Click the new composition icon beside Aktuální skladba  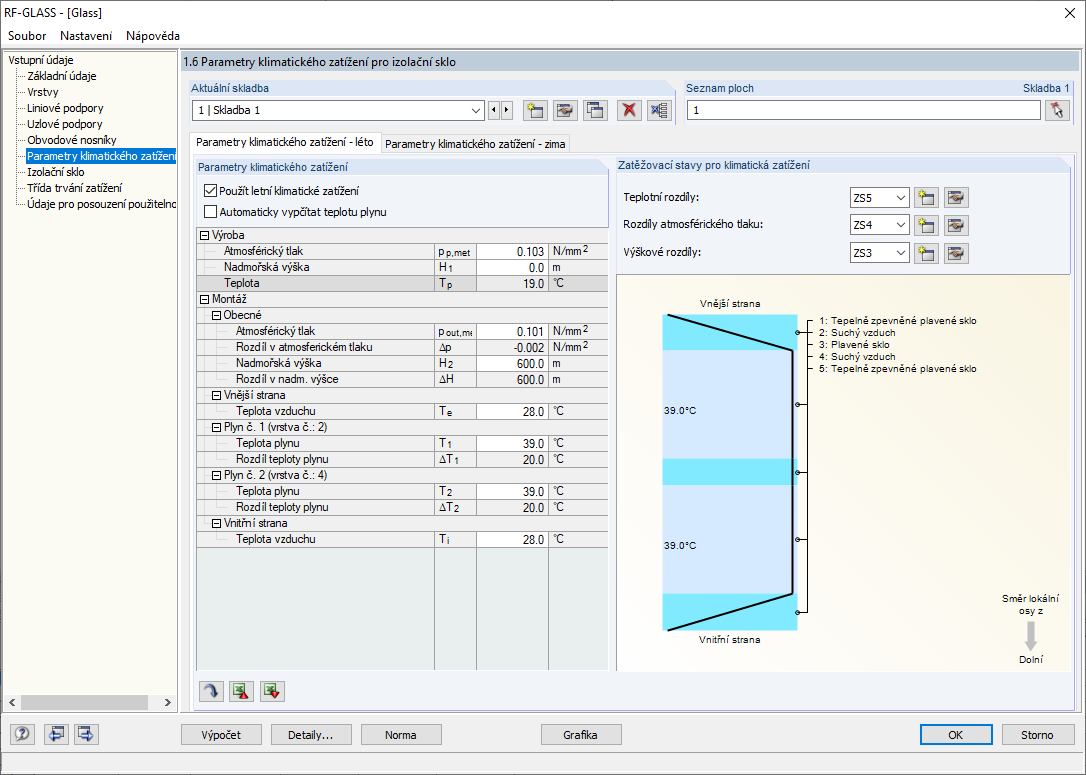(x=535, y=110)
